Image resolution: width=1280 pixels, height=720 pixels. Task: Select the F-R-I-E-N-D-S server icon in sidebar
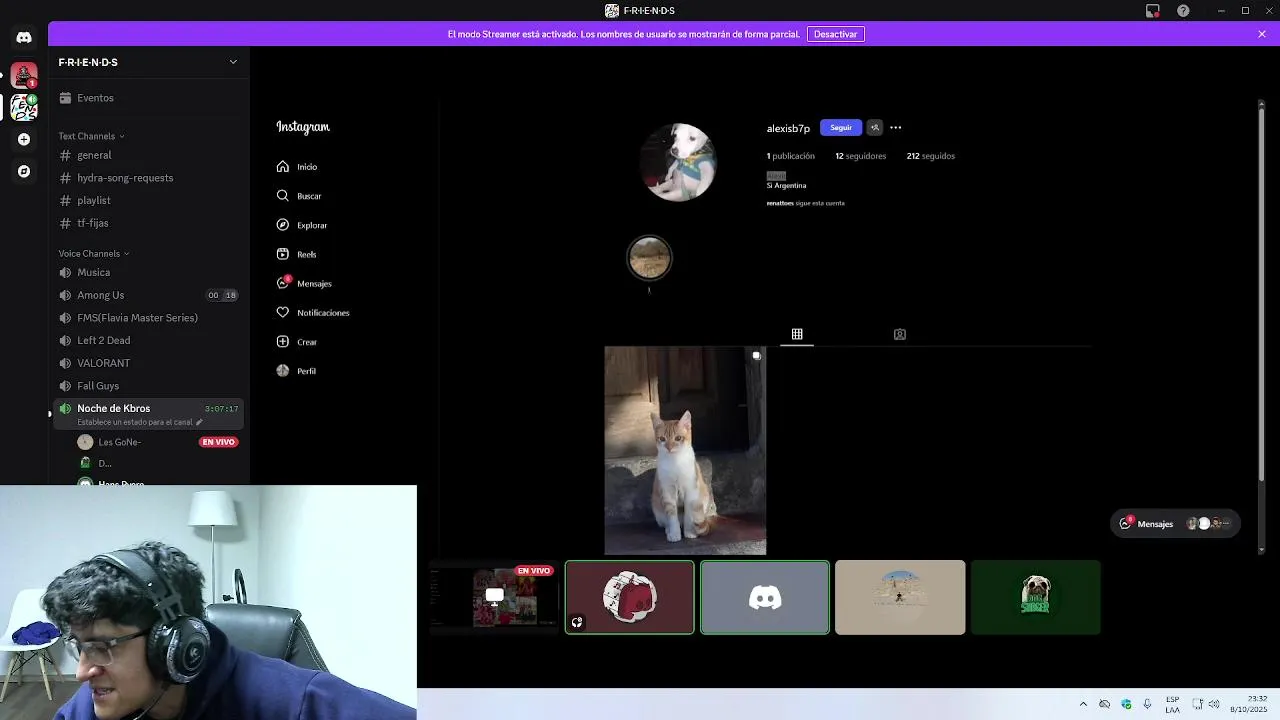pyautogui.click(x=24, y=106)
